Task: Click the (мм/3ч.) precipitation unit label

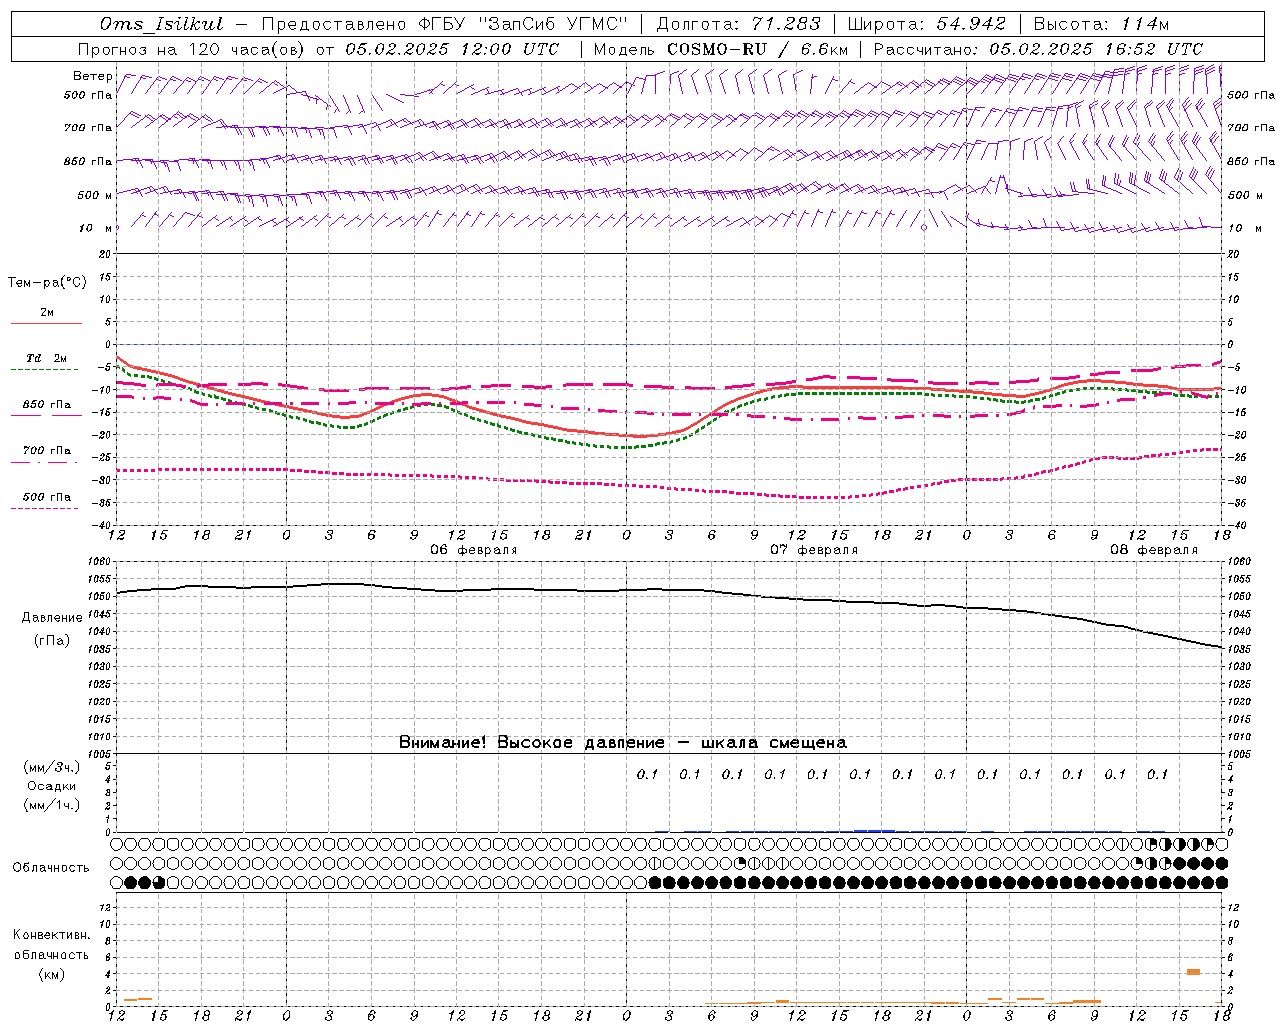Action: pos(52,767)
